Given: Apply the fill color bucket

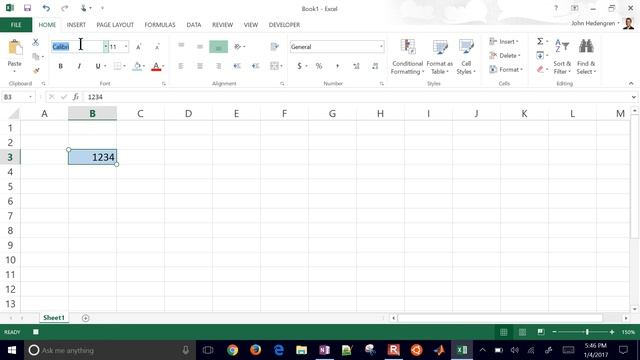Looking at the screenshot, I should (137, 66).
